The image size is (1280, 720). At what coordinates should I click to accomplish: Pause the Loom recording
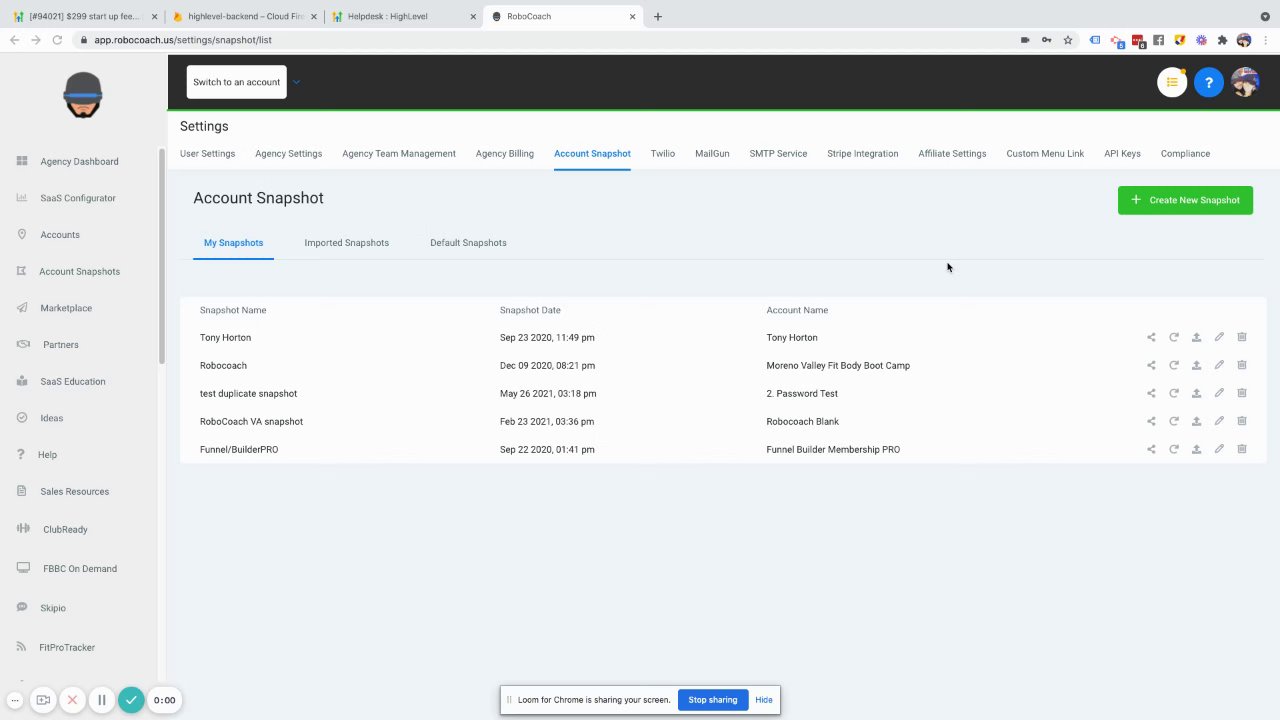101,700
